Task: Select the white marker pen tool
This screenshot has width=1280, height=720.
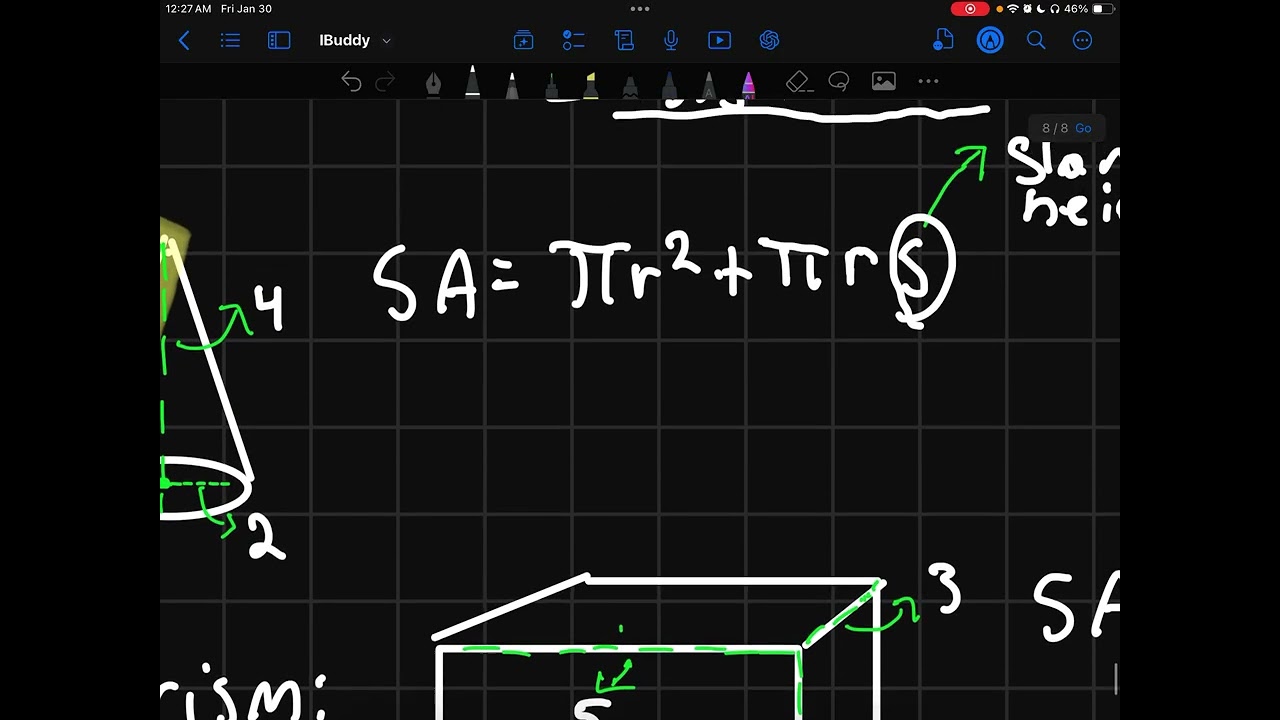Action: (x=472, y=83)
